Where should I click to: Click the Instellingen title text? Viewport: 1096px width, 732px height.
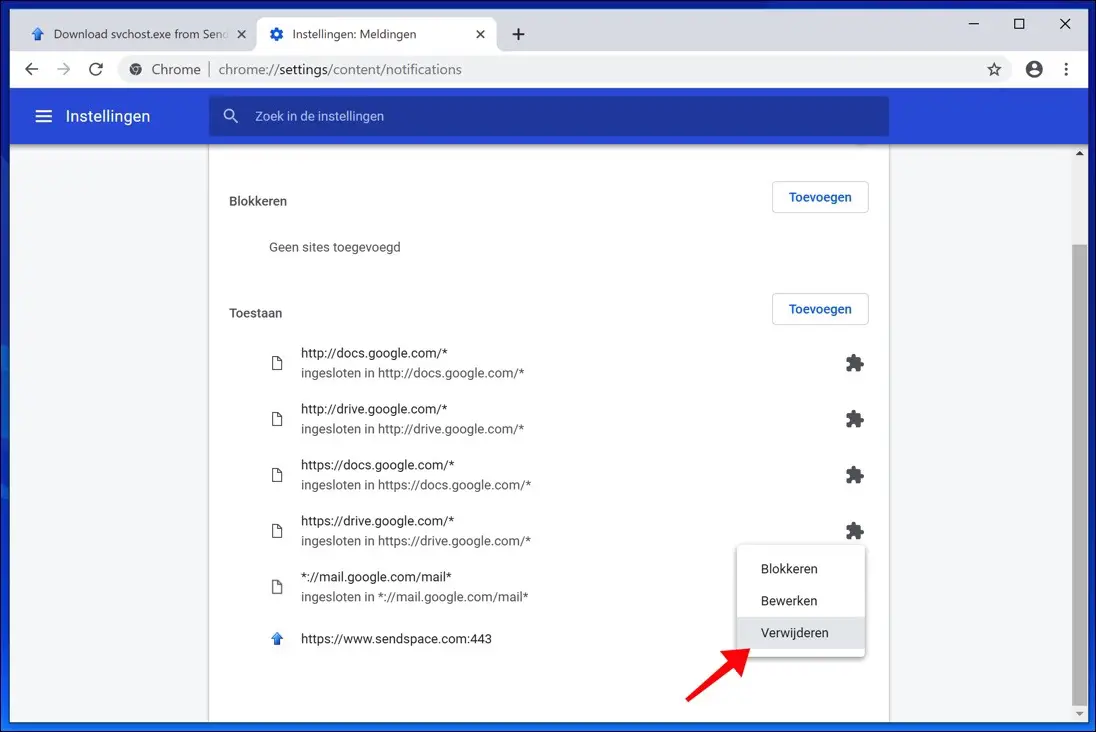108,116
